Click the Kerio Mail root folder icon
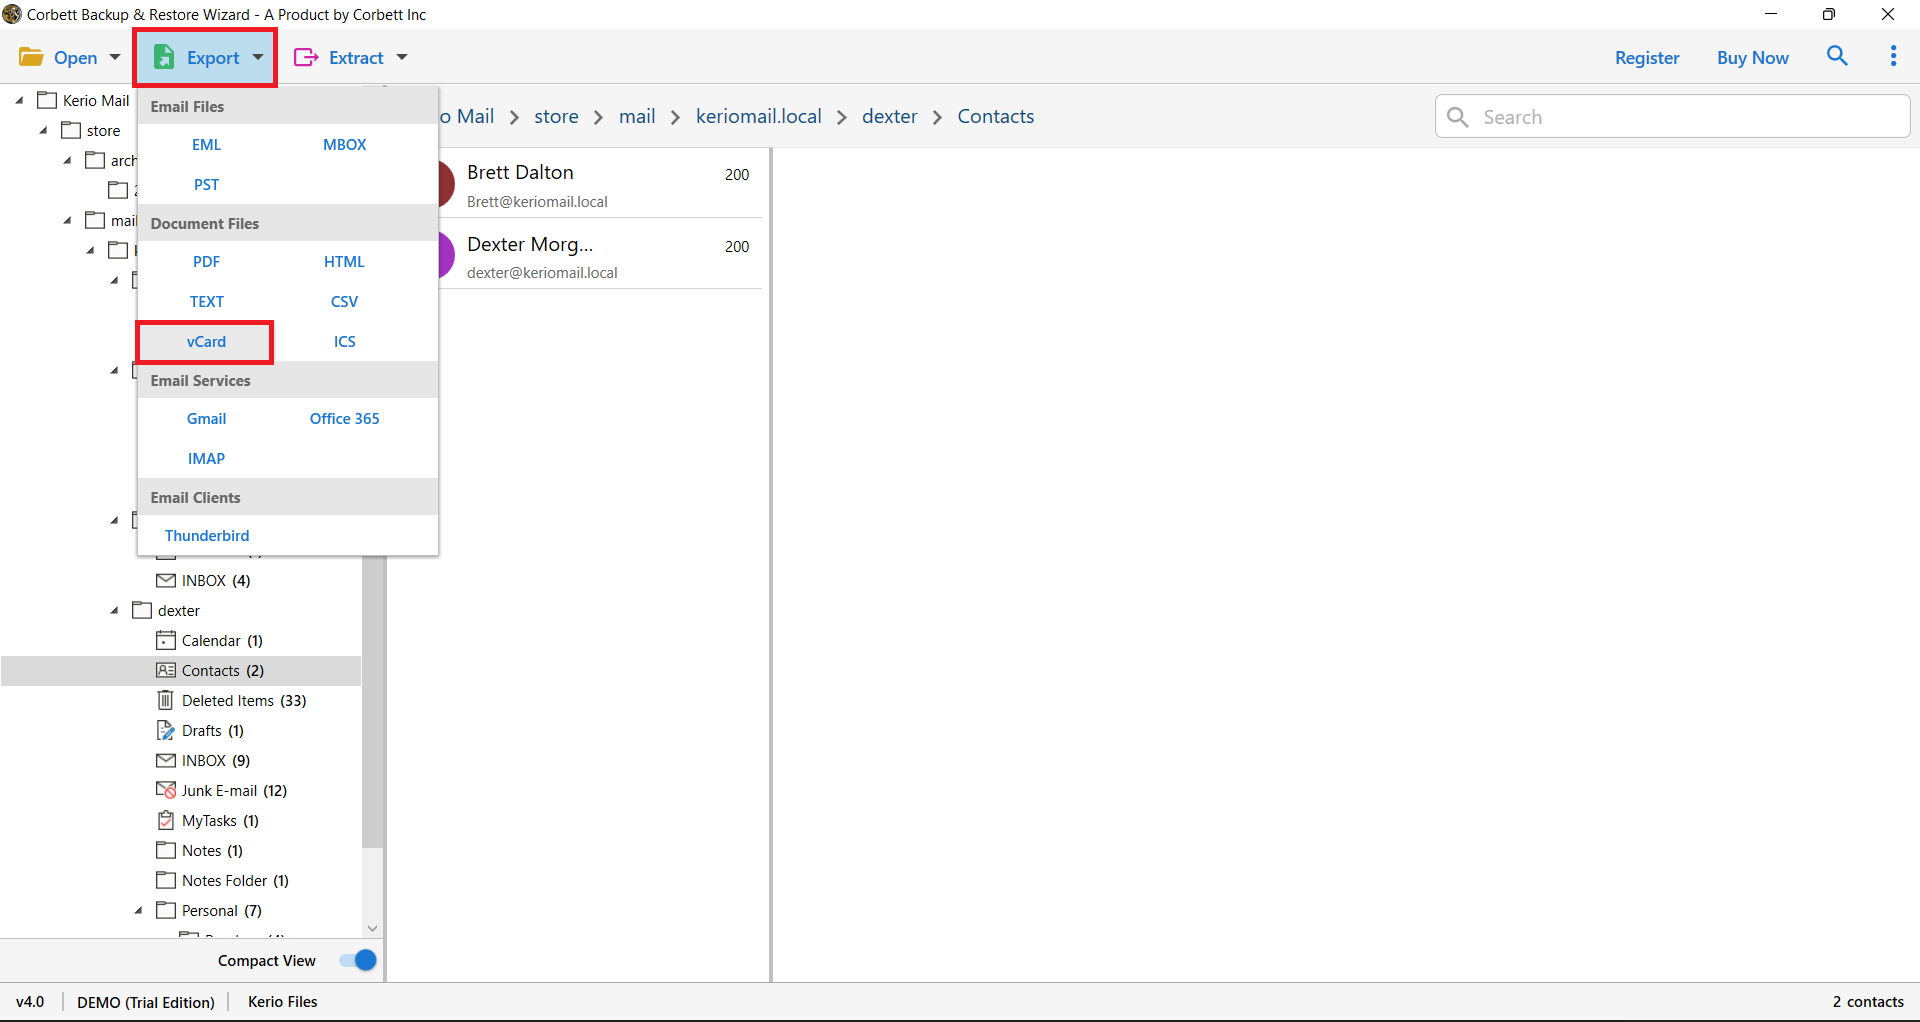 click(x=47, y=100)
